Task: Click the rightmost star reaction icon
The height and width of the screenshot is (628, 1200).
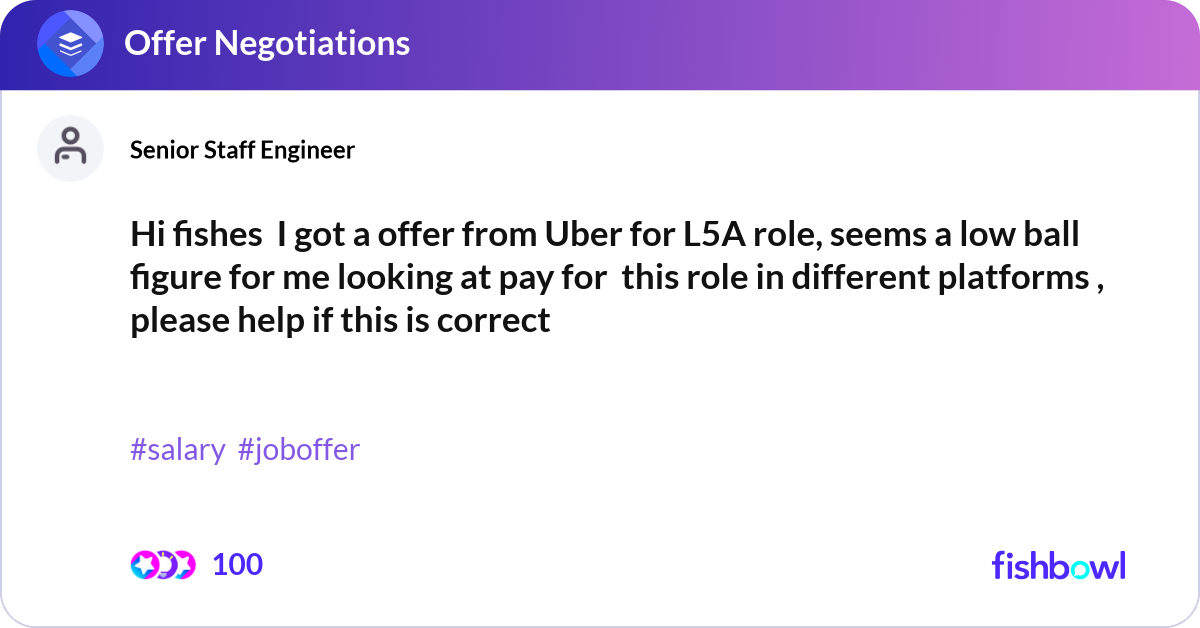Action: (x=183, y=564)
